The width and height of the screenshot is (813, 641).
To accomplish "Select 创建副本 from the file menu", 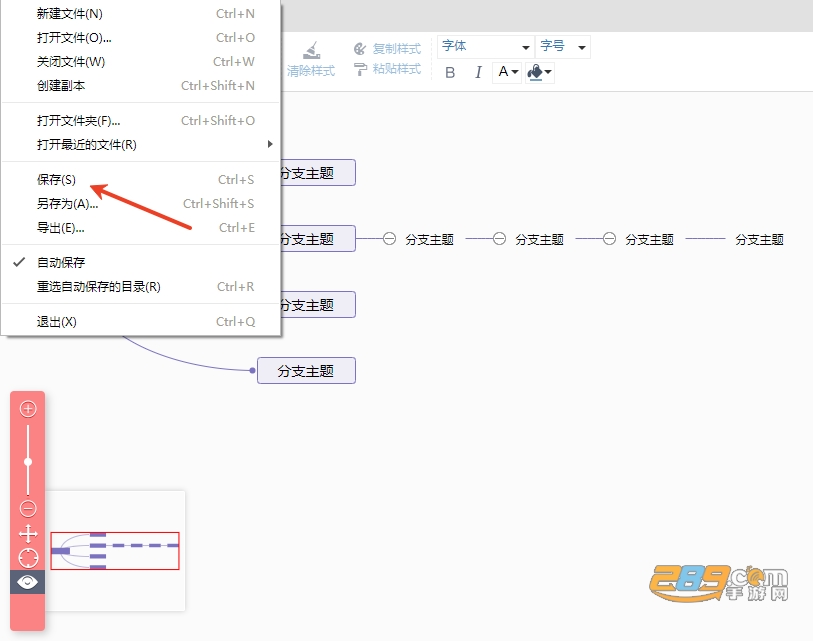I will click(x=141, y=86).
